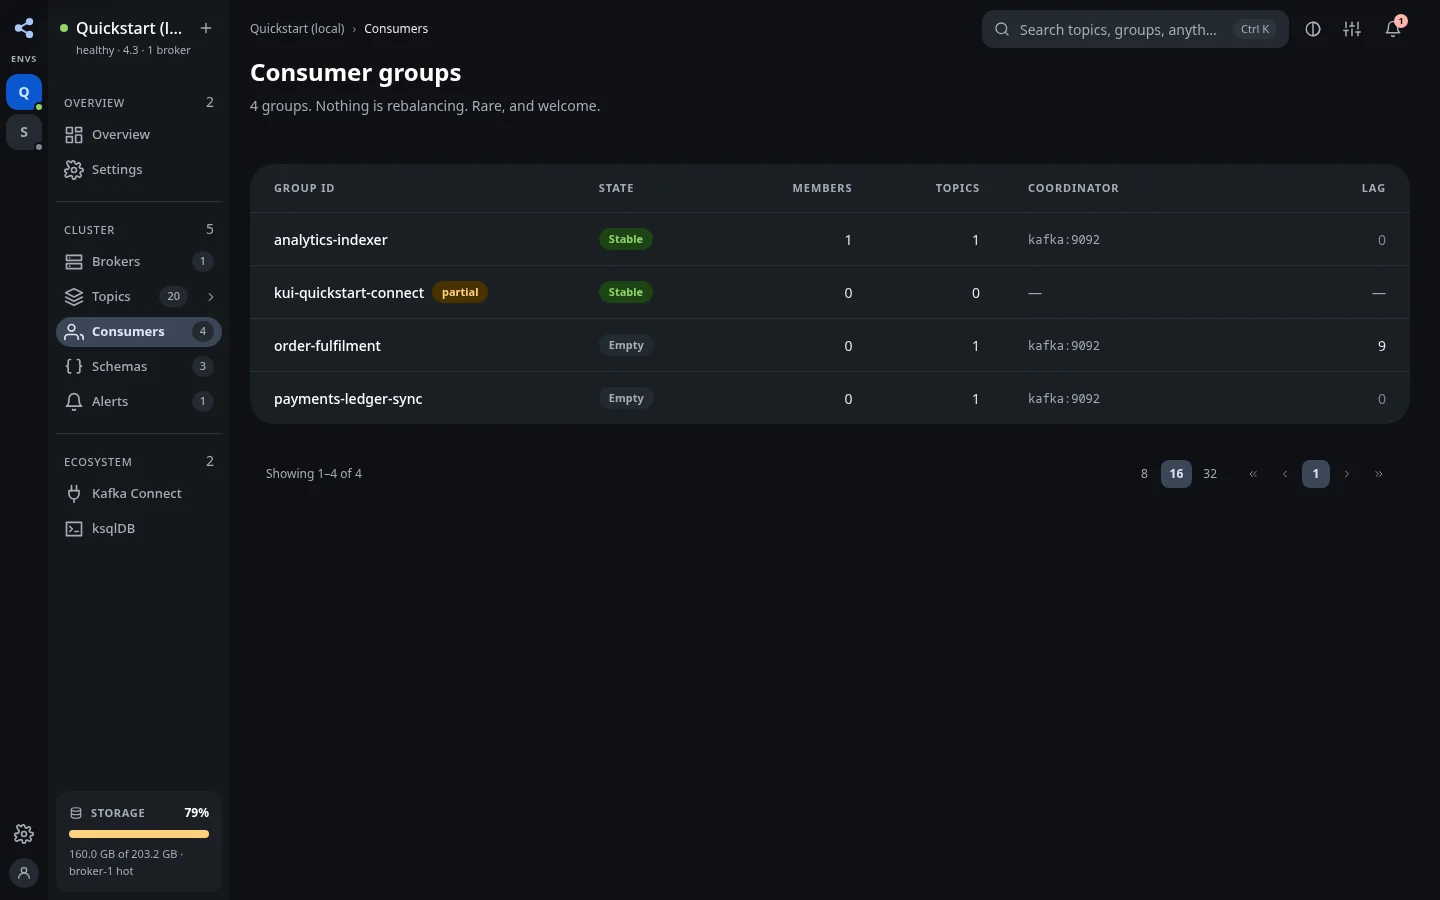Viewport: 1440px width, 900px height.
Task: Open Alerts bell icon in sidebar
Action: 74,402
